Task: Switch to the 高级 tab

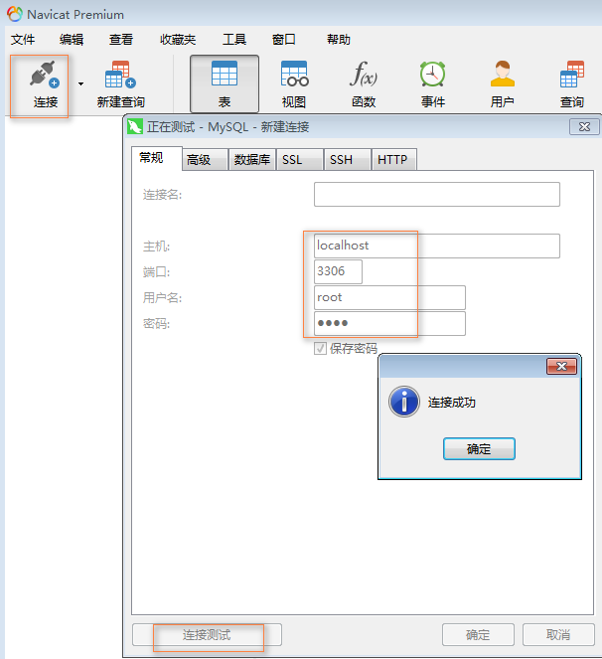Action: pos(205,160)
